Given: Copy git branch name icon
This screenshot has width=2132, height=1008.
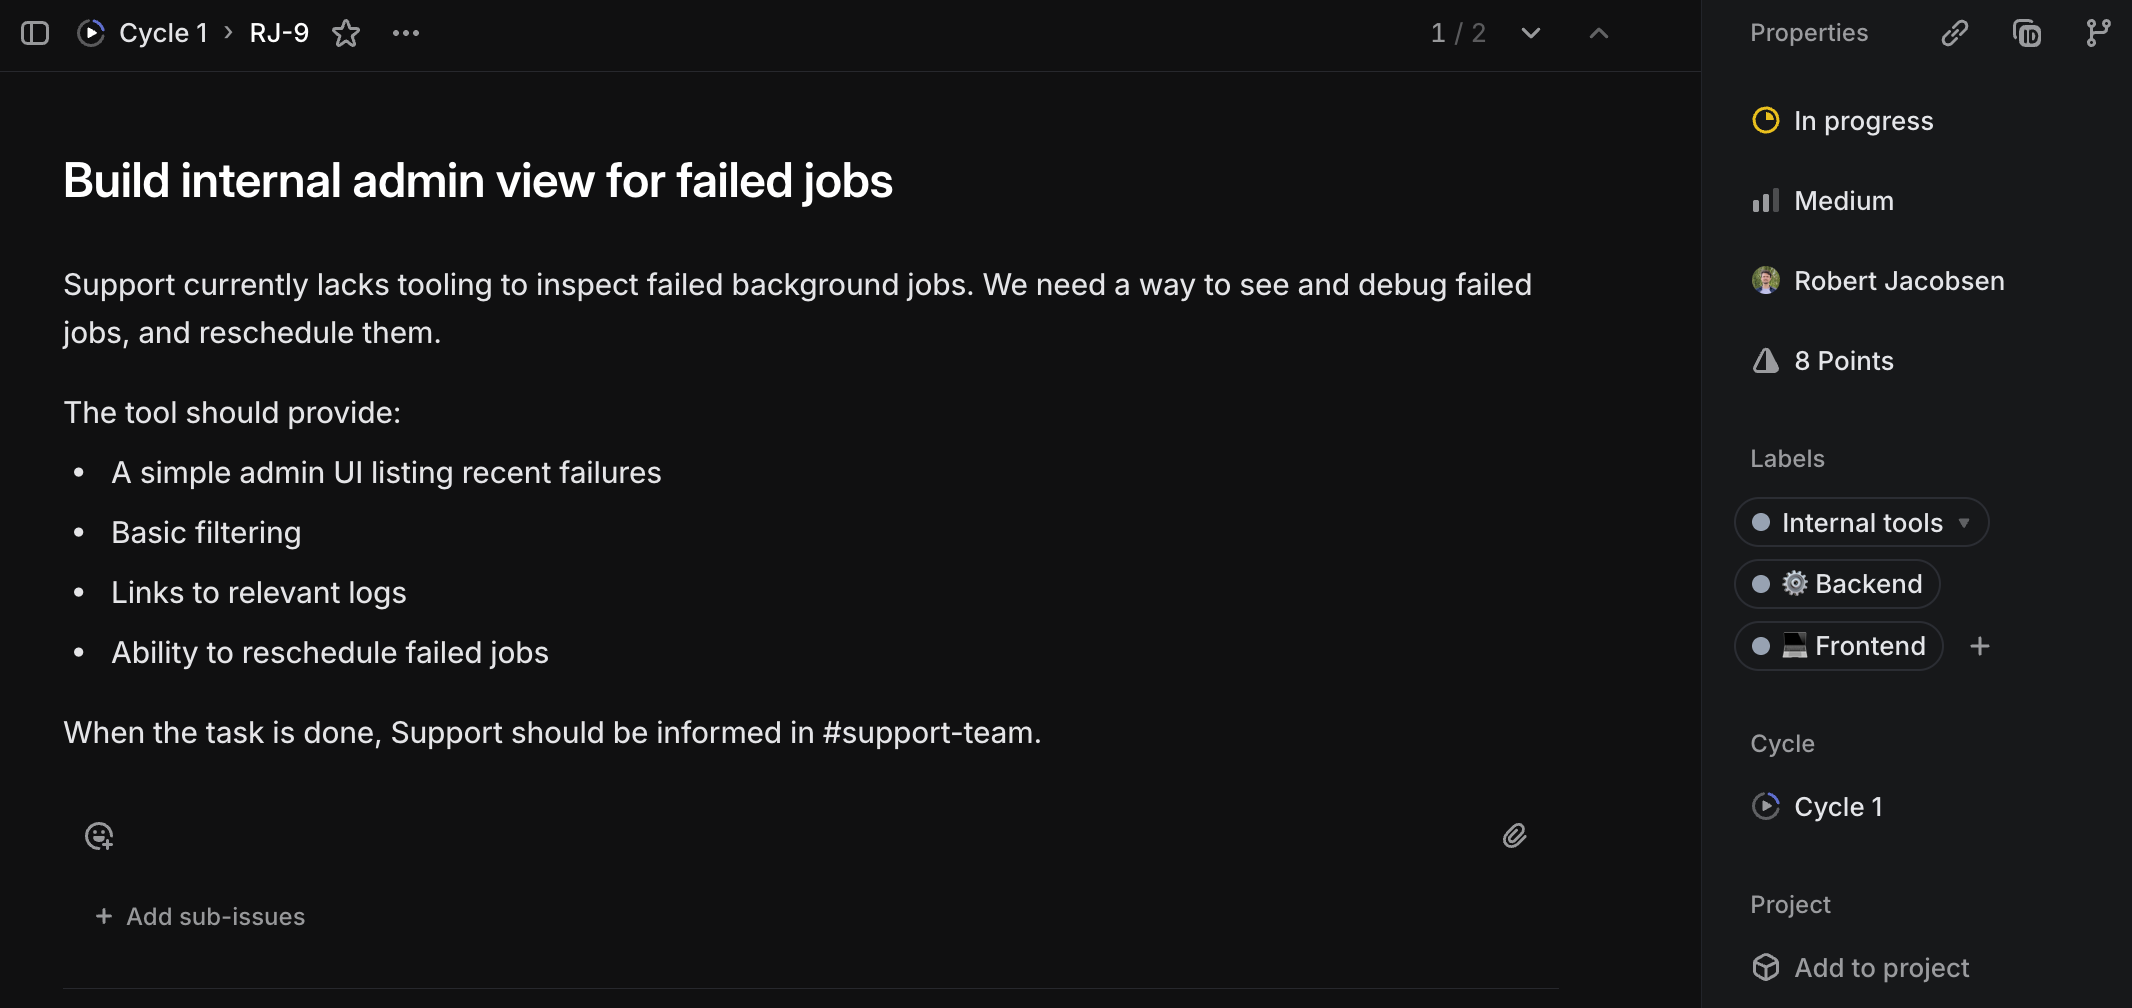Looking at the screenshot, I should (2098, 33).
